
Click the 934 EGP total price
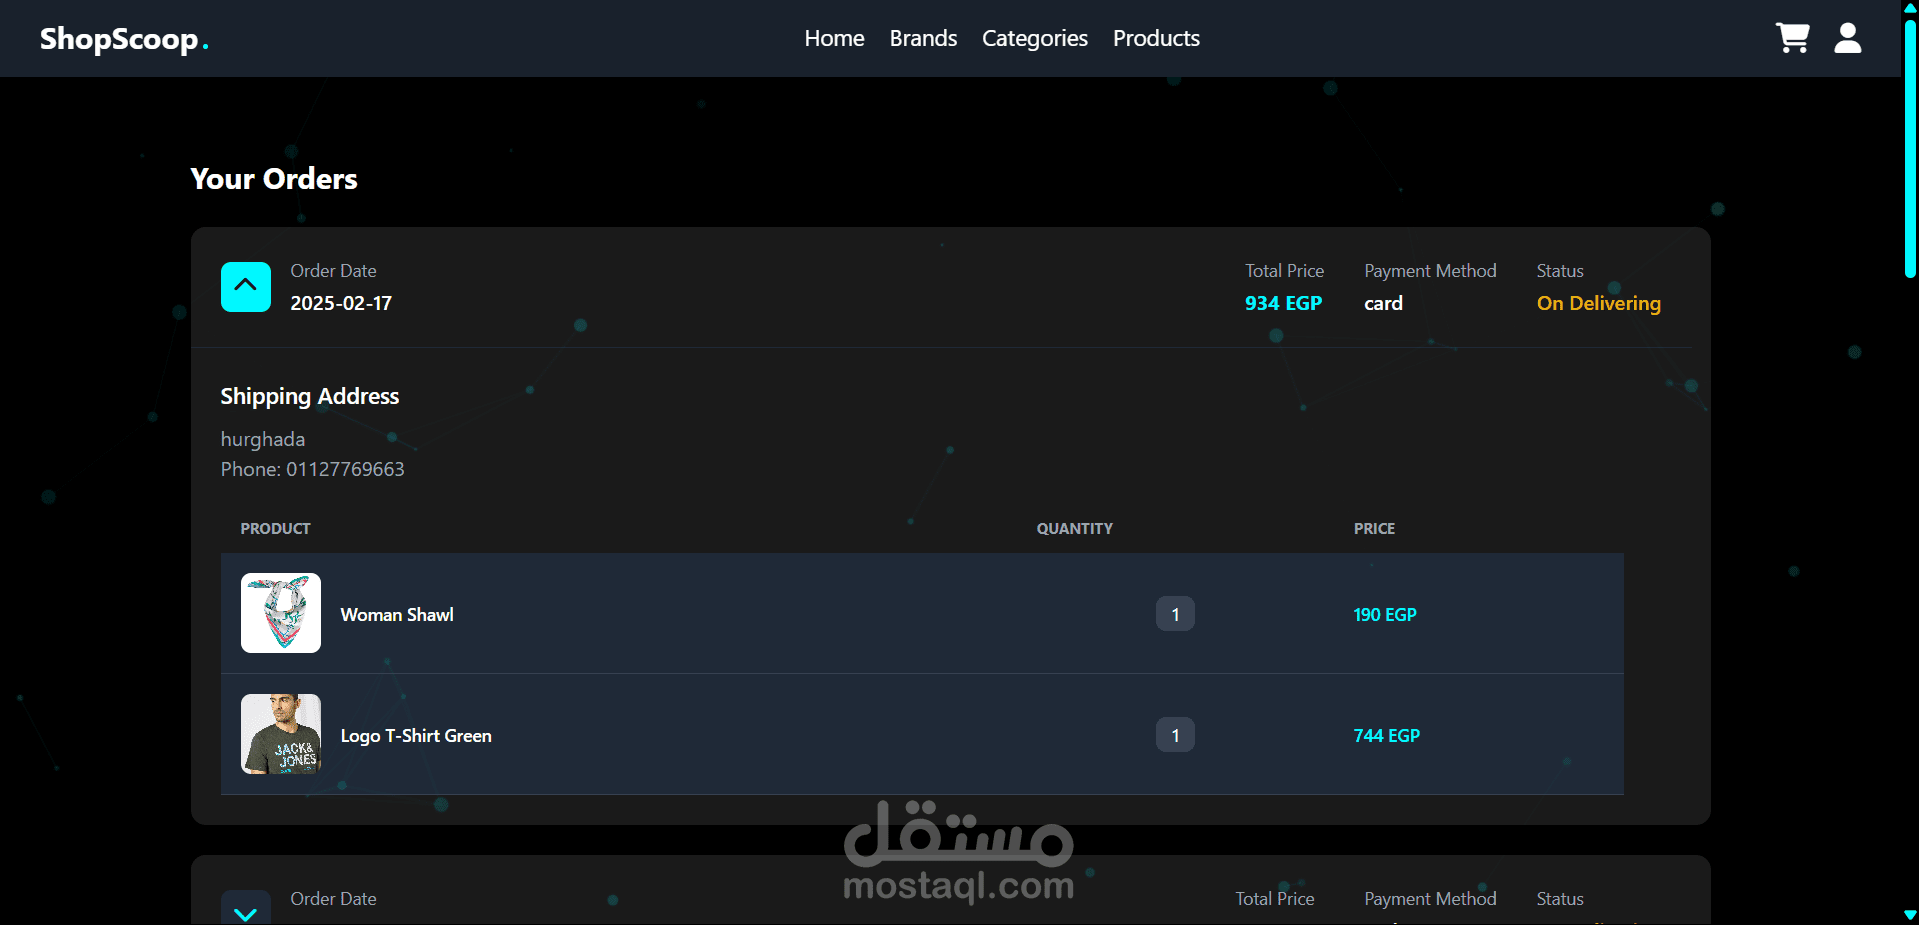click(1283, 303)
